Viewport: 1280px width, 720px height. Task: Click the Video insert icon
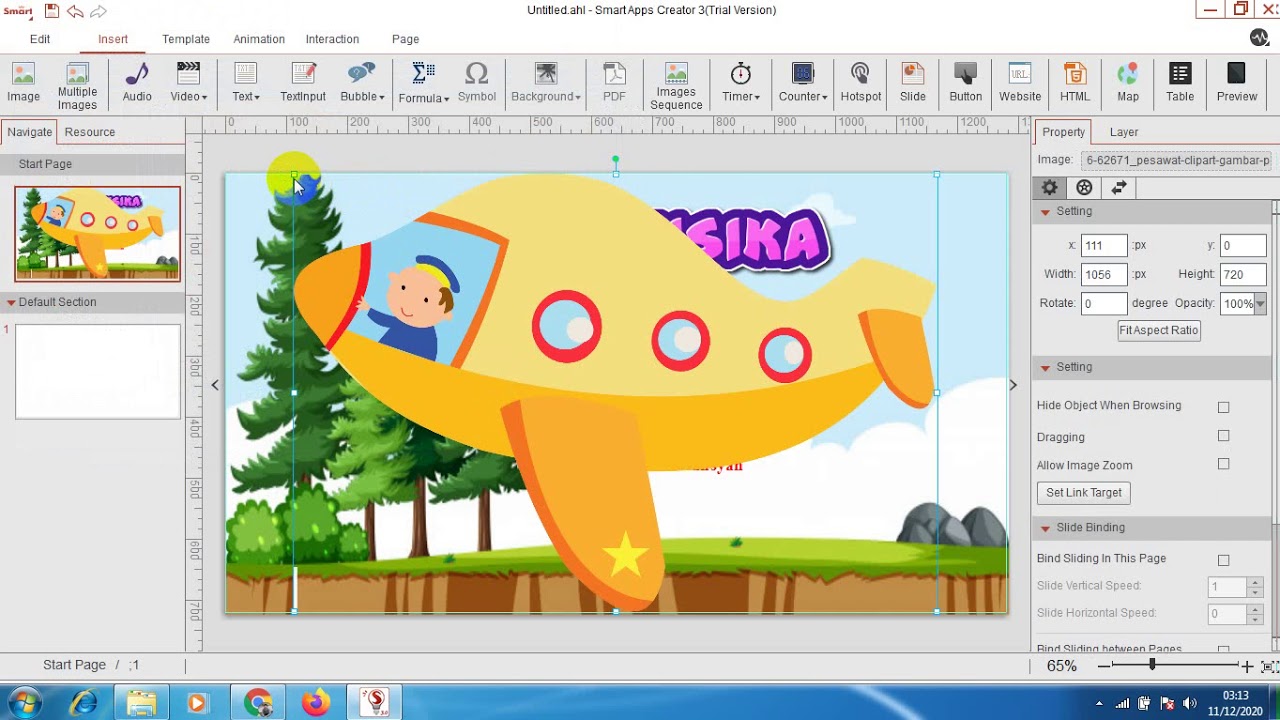tap(186, 75)
